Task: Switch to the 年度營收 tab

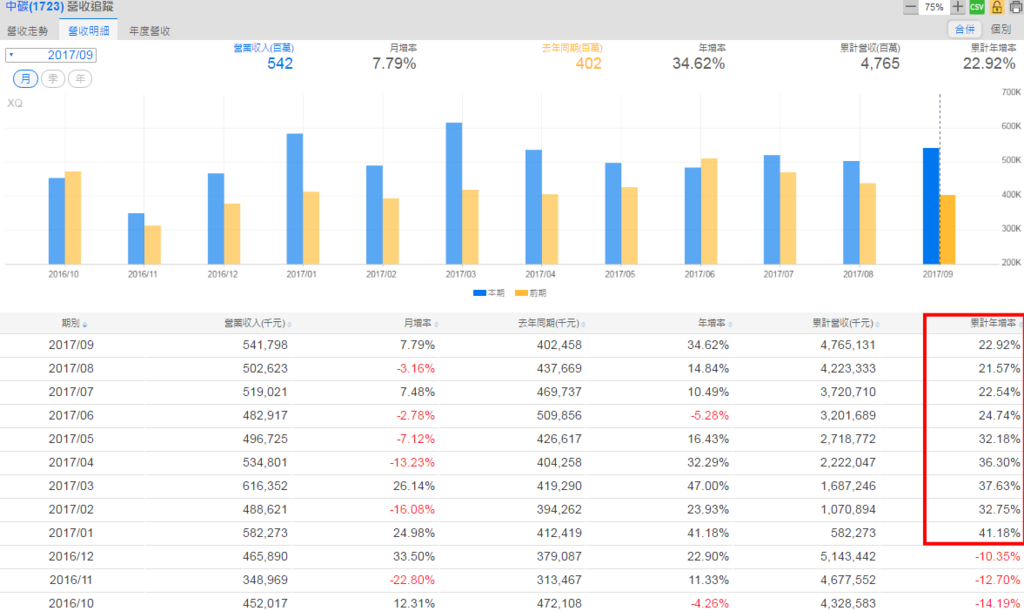Action: (x=150, y=31)
